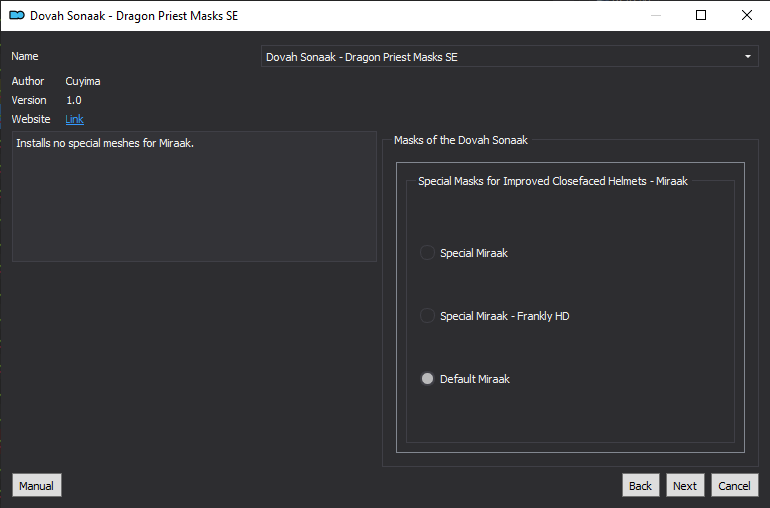770x508 pixels.
Task: Click the Masks of the Dovah Sonaak heading
Action: coord(461,141)
